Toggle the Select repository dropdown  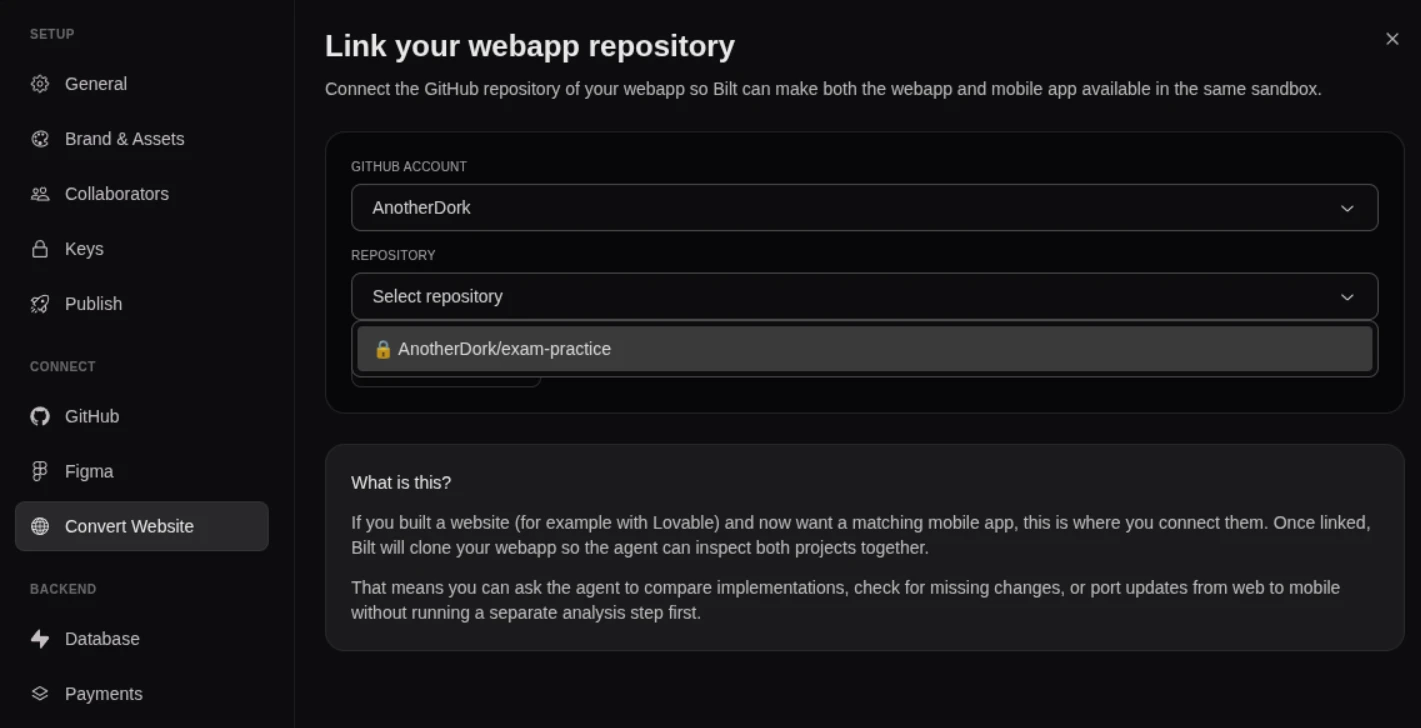click(864, 297)
